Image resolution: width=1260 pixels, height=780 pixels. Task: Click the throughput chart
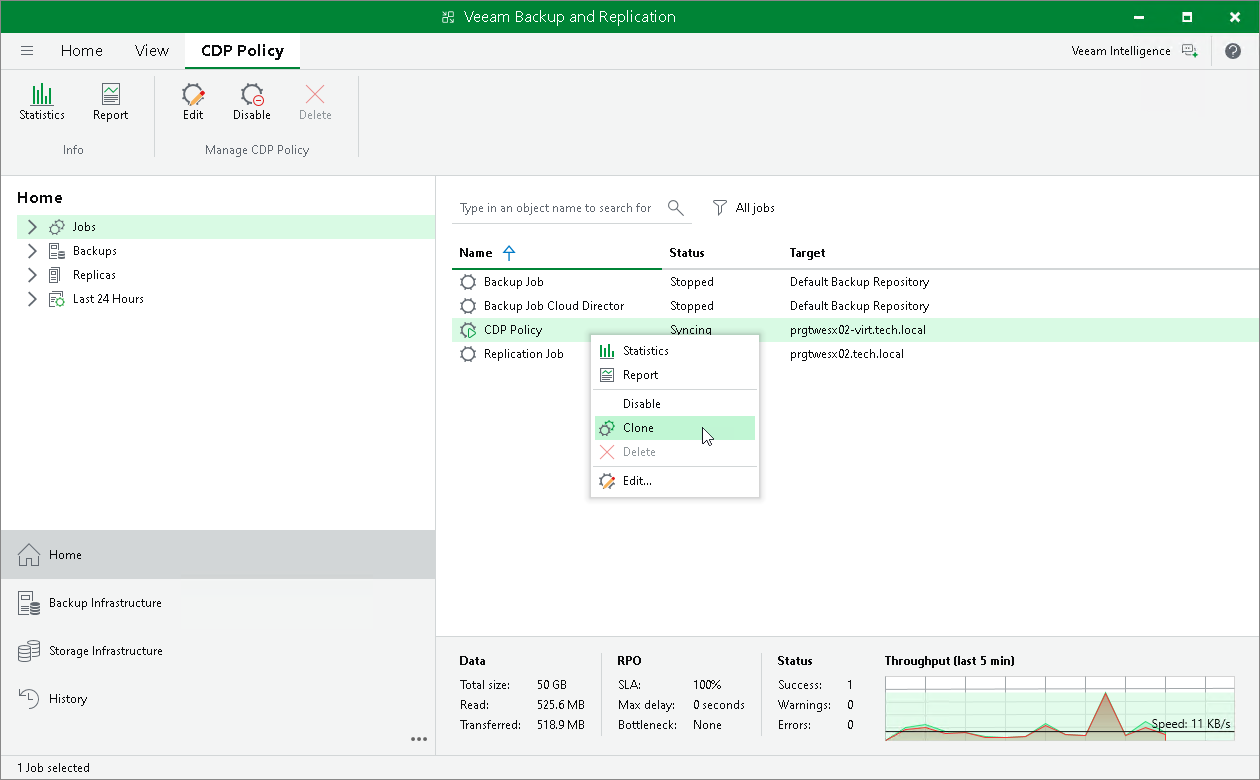(x=1060, y=708)
